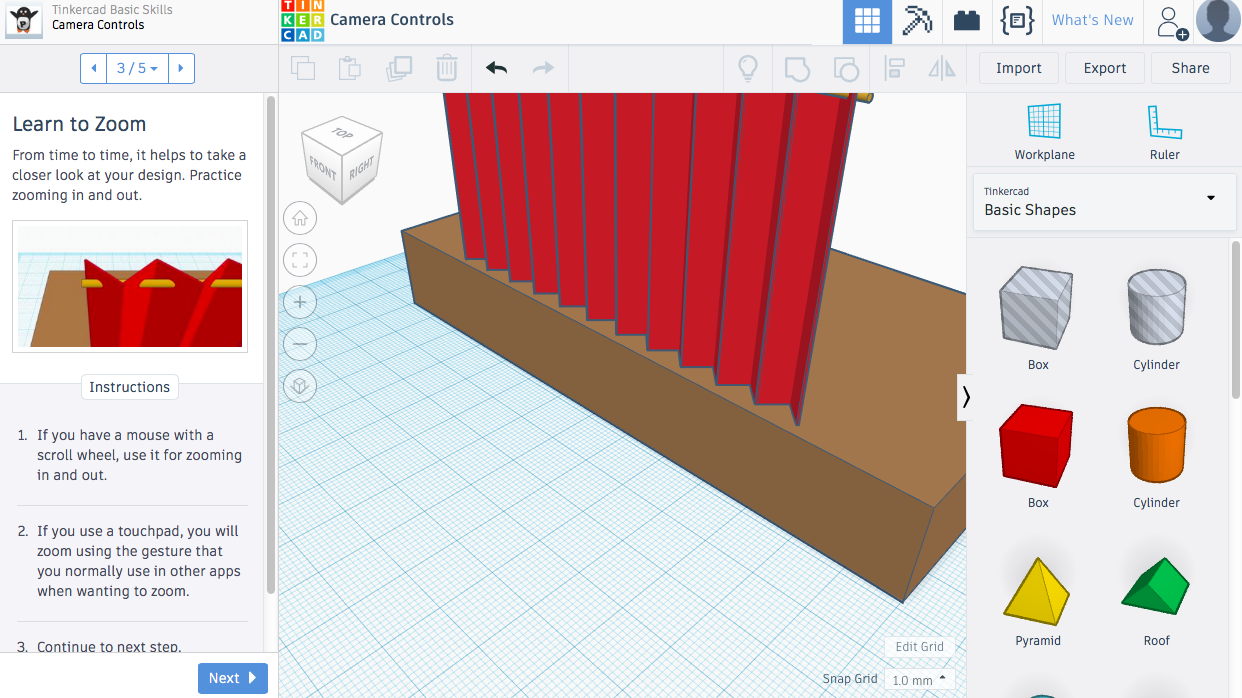Click the Home view icon

(x=300, y=218)
